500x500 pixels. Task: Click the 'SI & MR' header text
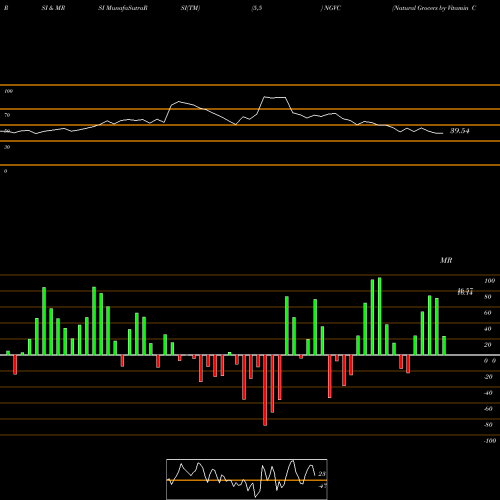(x=53, y=8)
